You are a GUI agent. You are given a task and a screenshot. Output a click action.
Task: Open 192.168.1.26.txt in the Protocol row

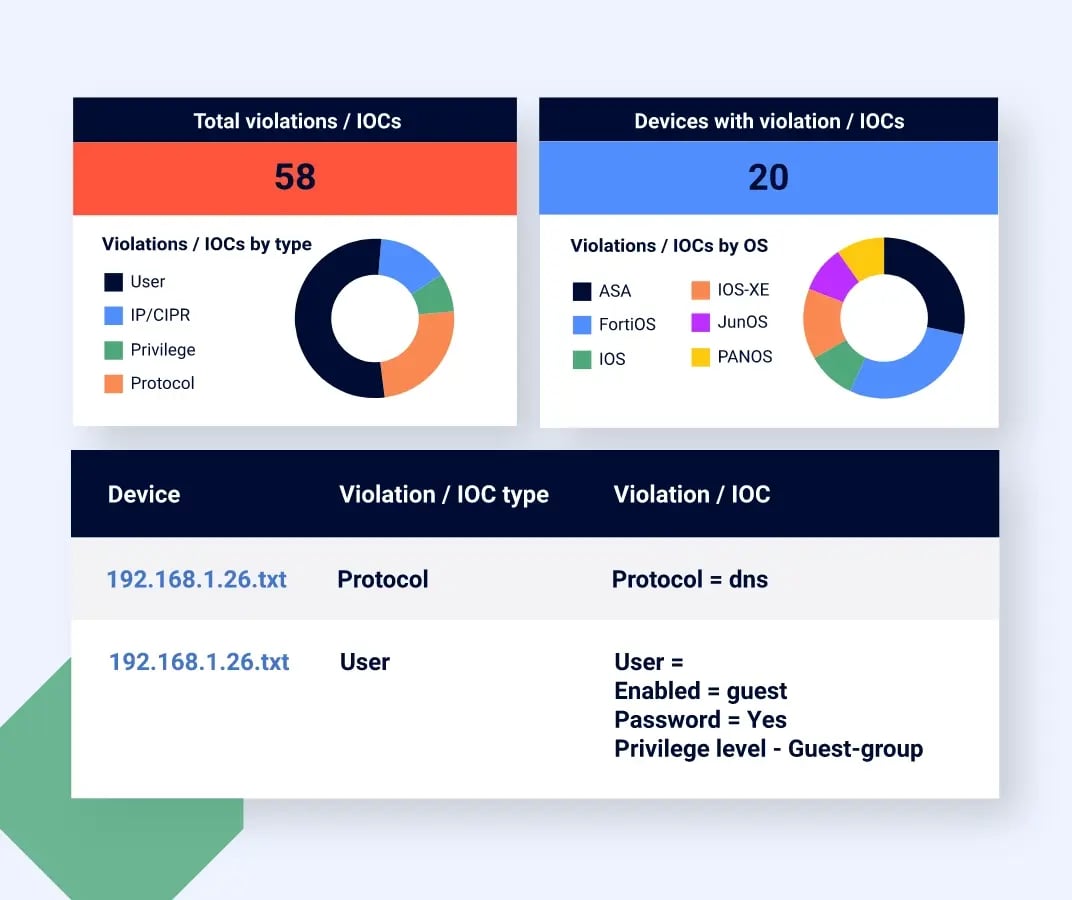point(197,579)
